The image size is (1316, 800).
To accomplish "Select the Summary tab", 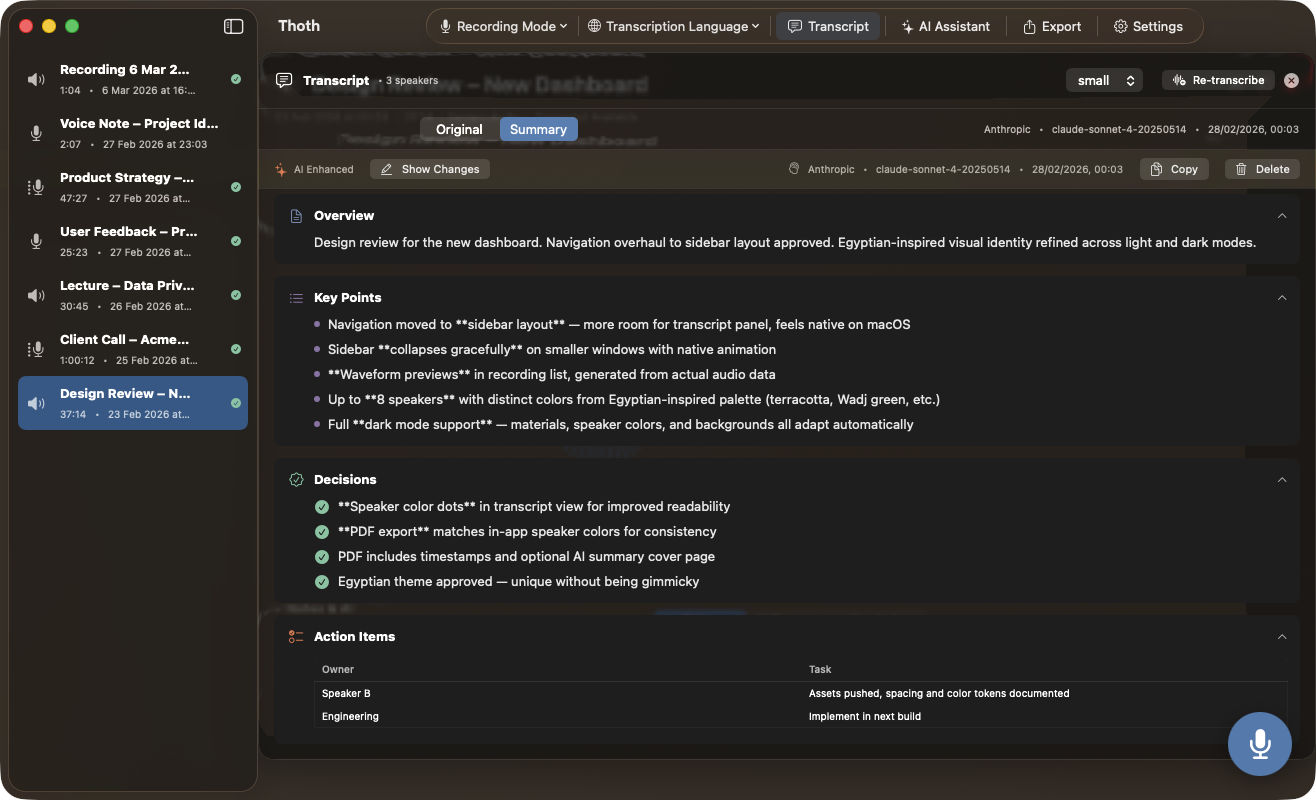I will [538, 129].
